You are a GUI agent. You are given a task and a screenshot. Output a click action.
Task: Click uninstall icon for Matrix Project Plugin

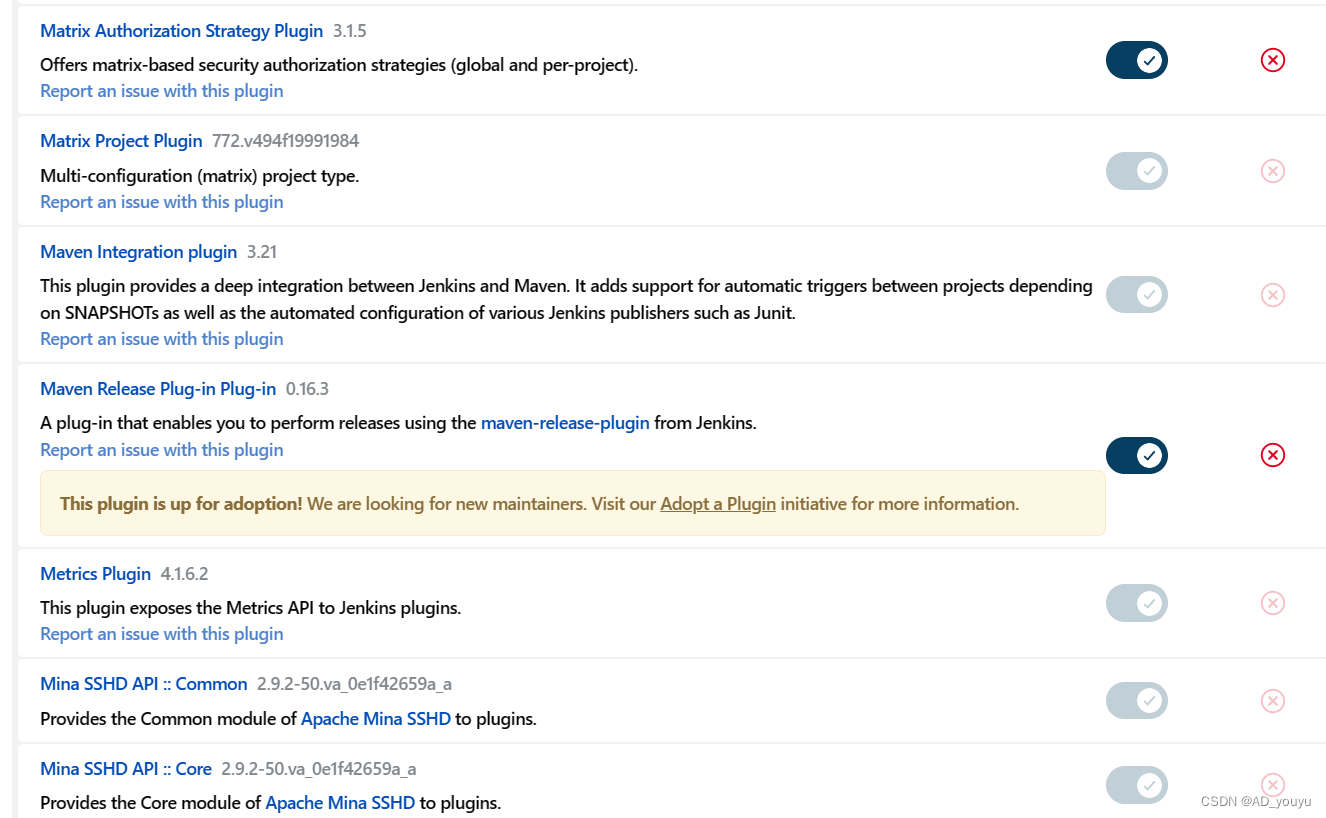click(x=1272, y=171)
